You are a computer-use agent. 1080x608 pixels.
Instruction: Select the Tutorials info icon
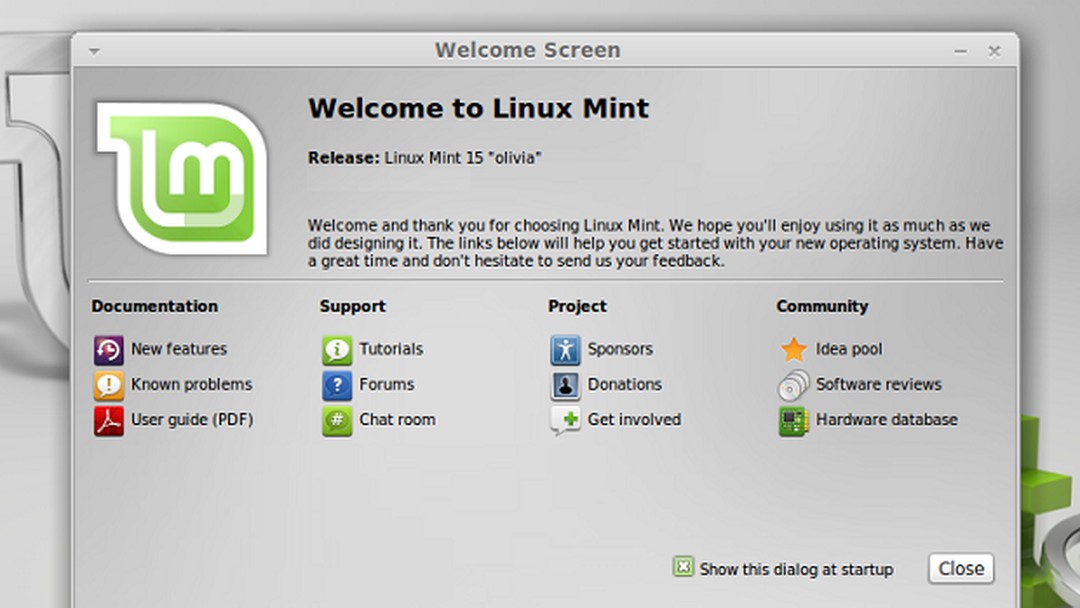click(337, 349)
